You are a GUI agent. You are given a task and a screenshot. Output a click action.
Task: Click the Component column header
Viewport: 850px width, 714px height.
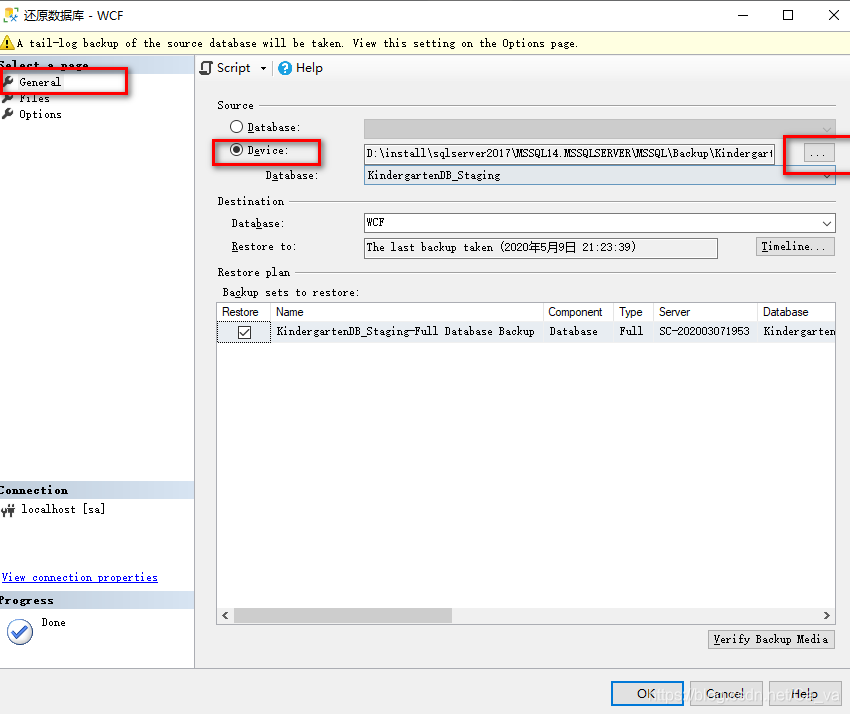coord(578,312)
